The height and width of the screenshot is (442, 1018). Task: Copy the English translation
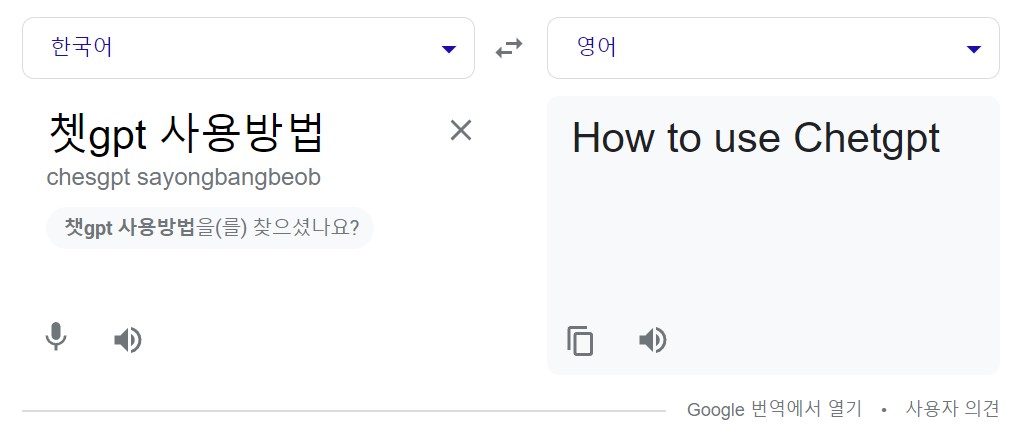(x=580, y=340)
